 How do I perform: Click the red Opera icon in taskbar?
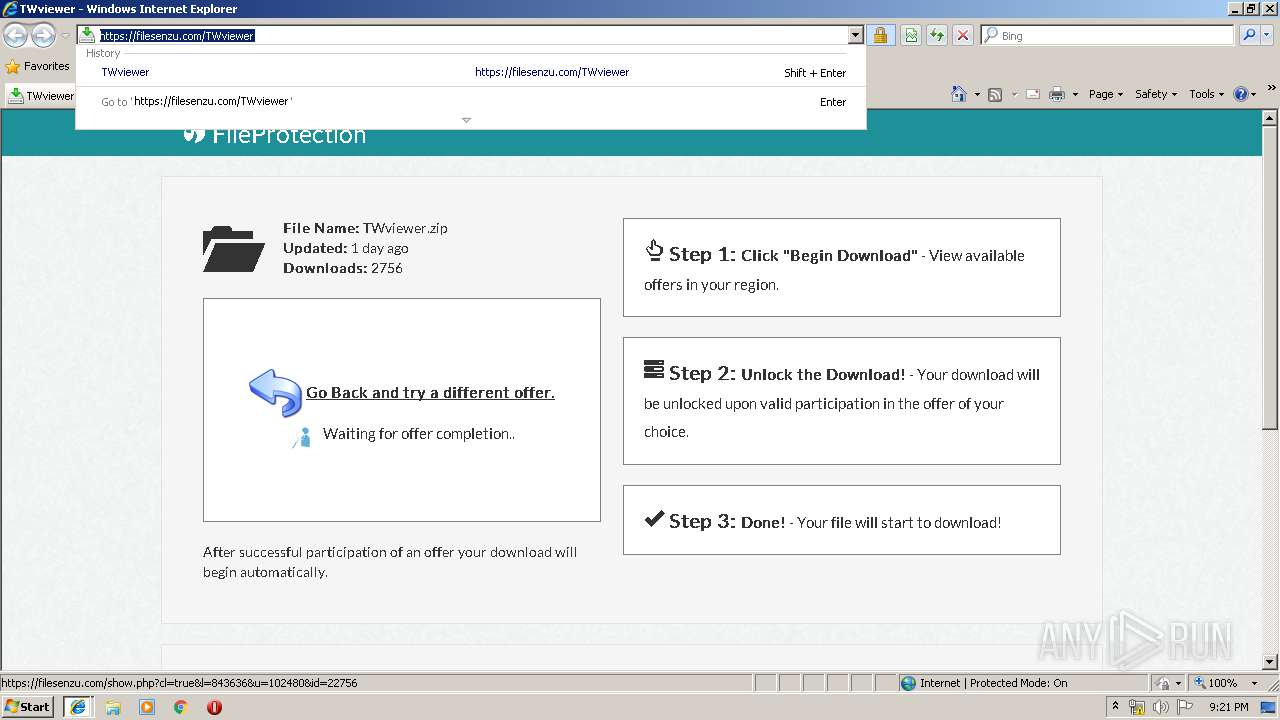pyautogui.click(x=214, y=707)
